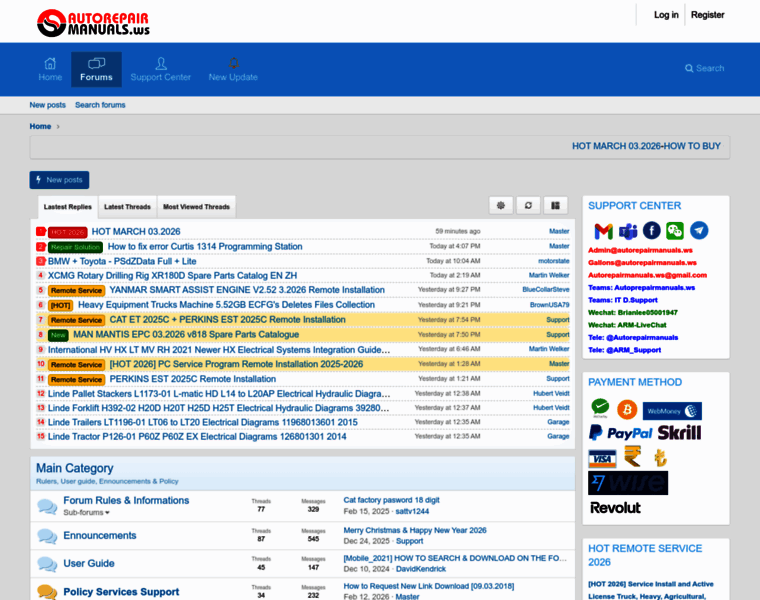Open the HOT MARCH 03.2026 thread
Screen dimensions: 760x600
136,231
